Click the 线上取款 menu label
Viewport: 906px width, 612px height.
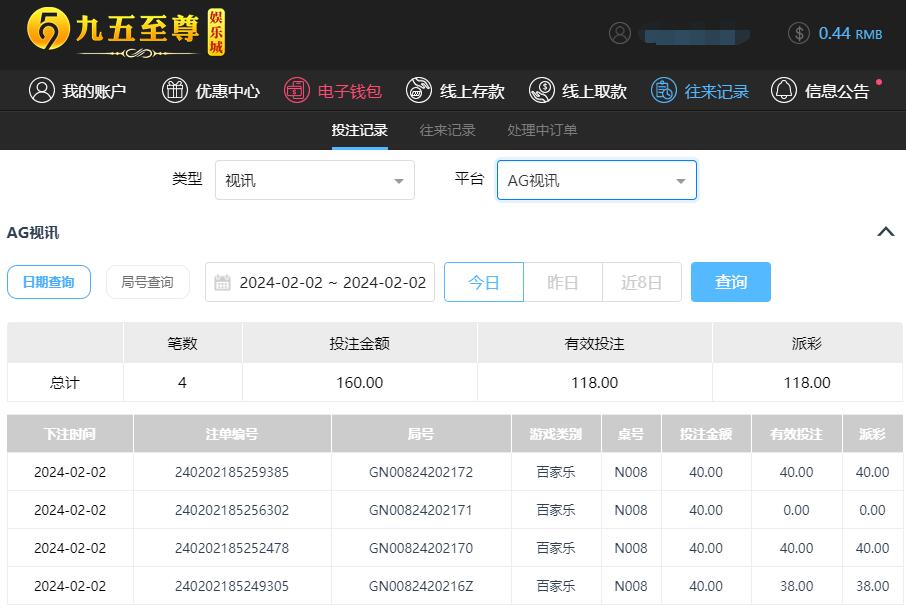pos(595,91)
